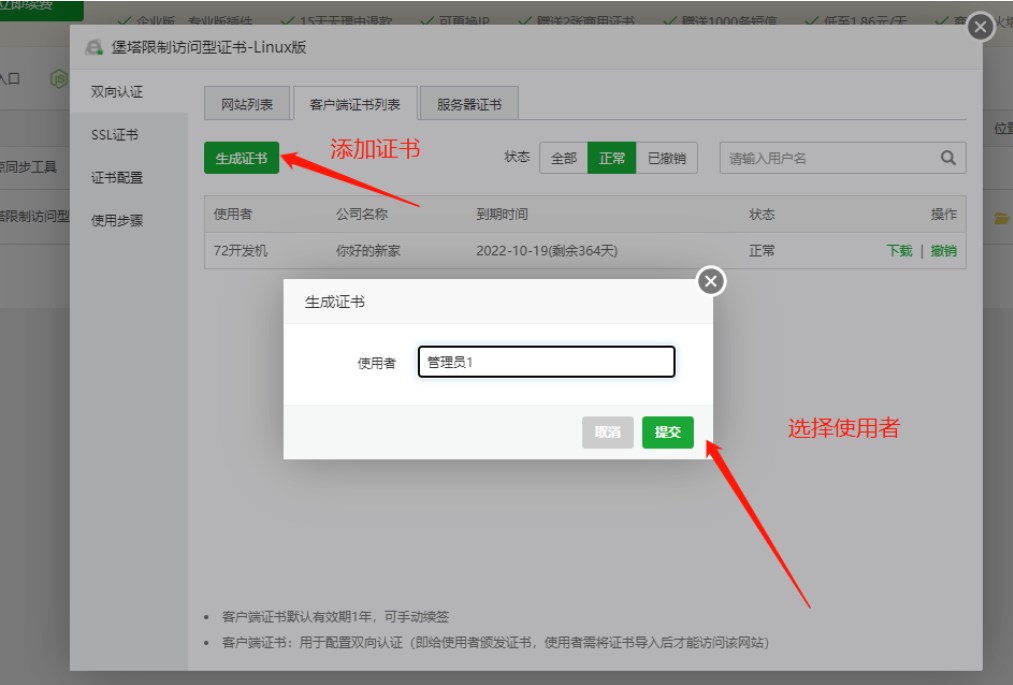This screenshot has height=685, width=1013.
Task: Close the 堡塔限制访问型证书 window
Action: (980, 28)
